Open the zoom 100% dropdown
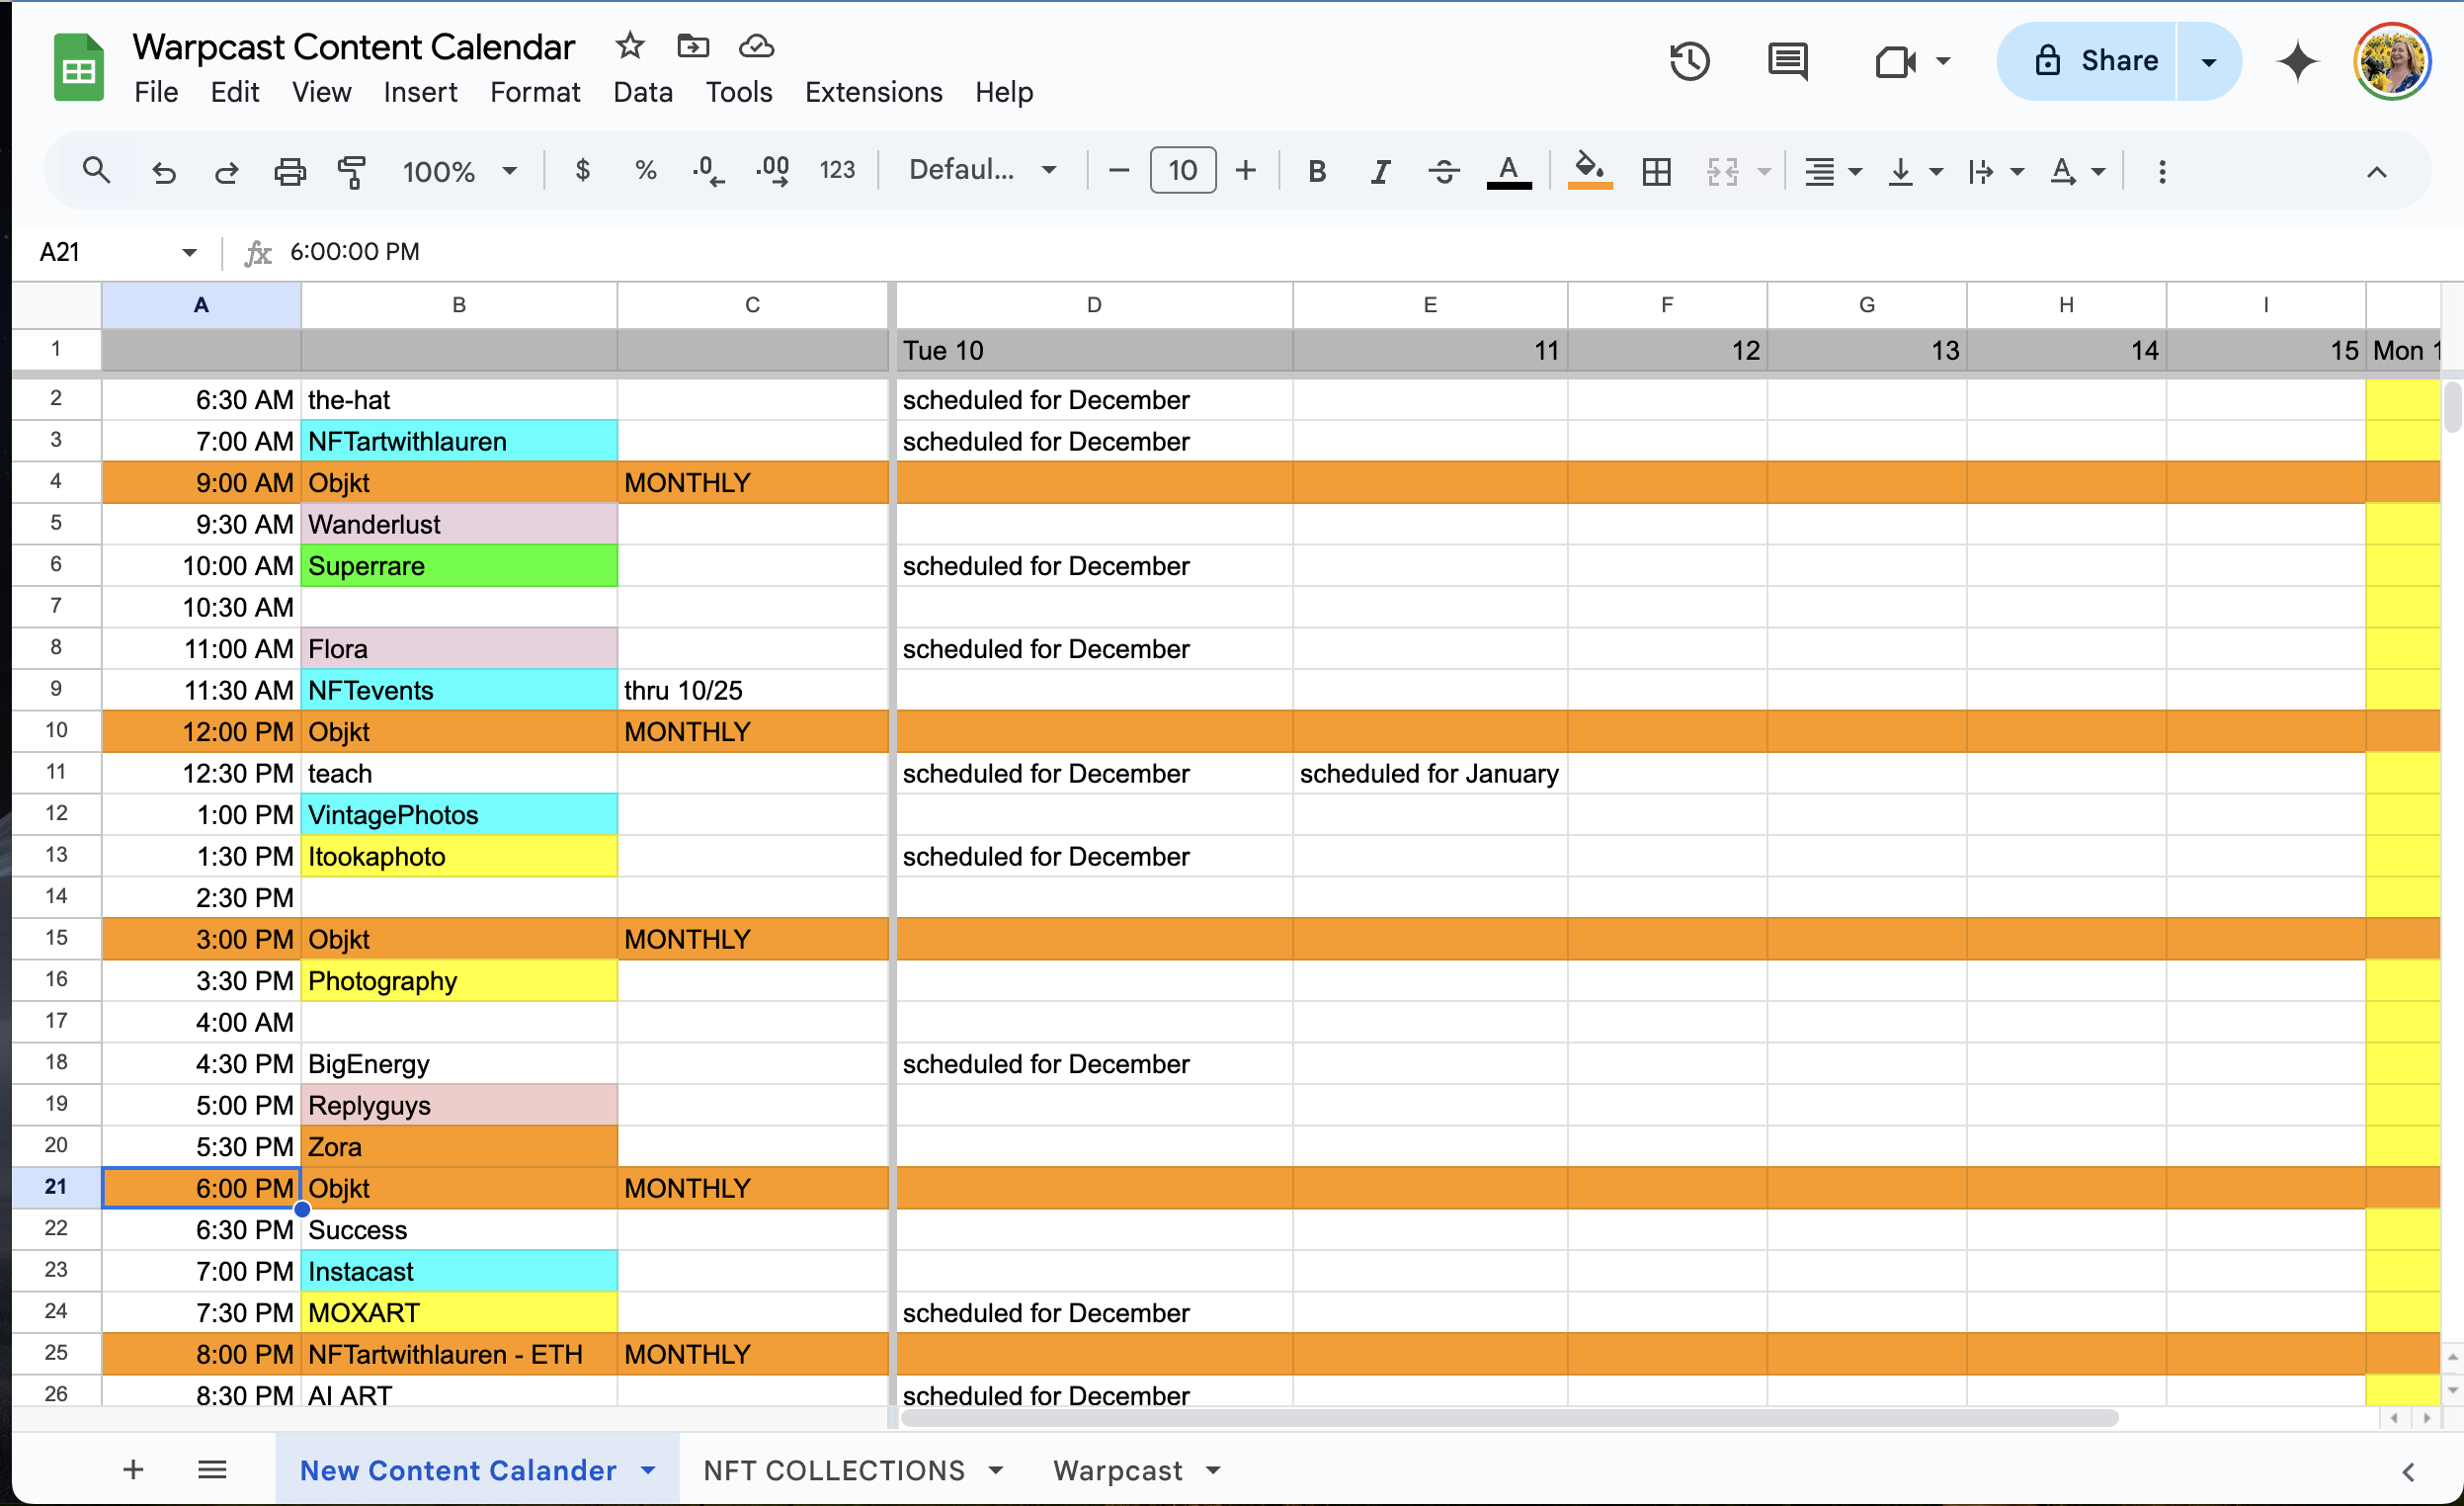The image size is (2464, 1506). point(459,172)
